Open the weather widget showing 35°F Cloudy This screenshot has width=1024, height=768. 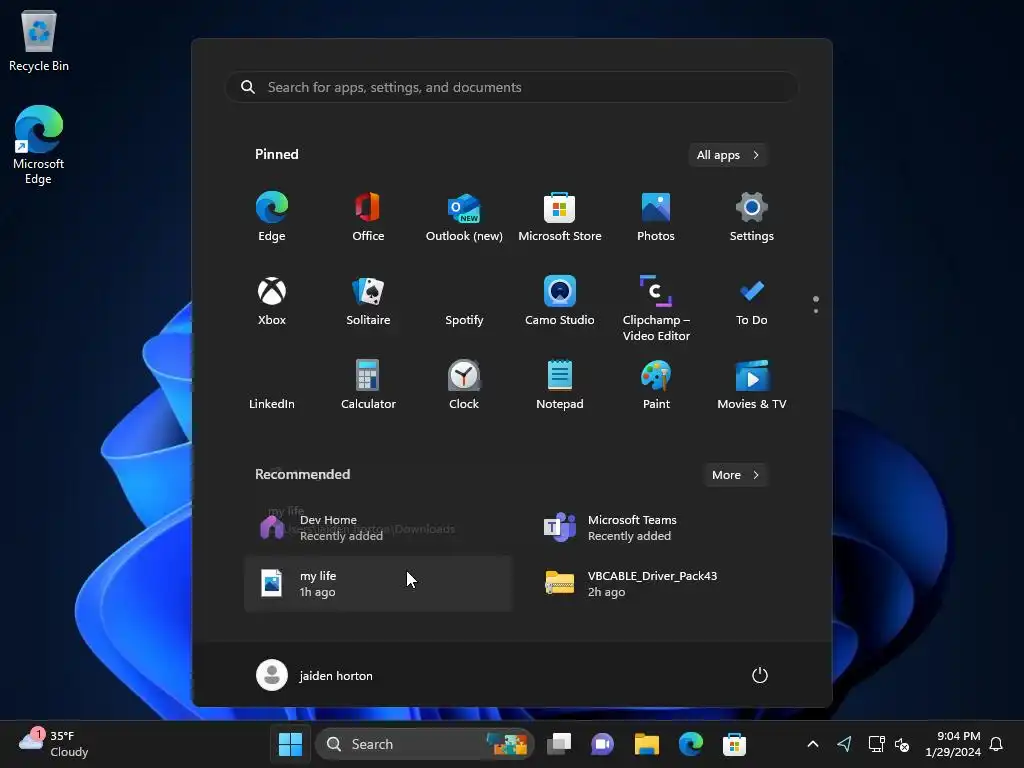click(54, 743)
